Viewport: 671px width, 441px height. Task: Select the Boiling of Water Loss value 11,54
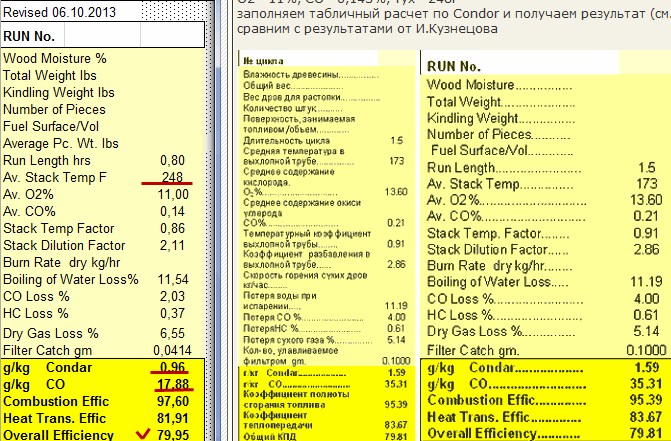coord(173,279)
